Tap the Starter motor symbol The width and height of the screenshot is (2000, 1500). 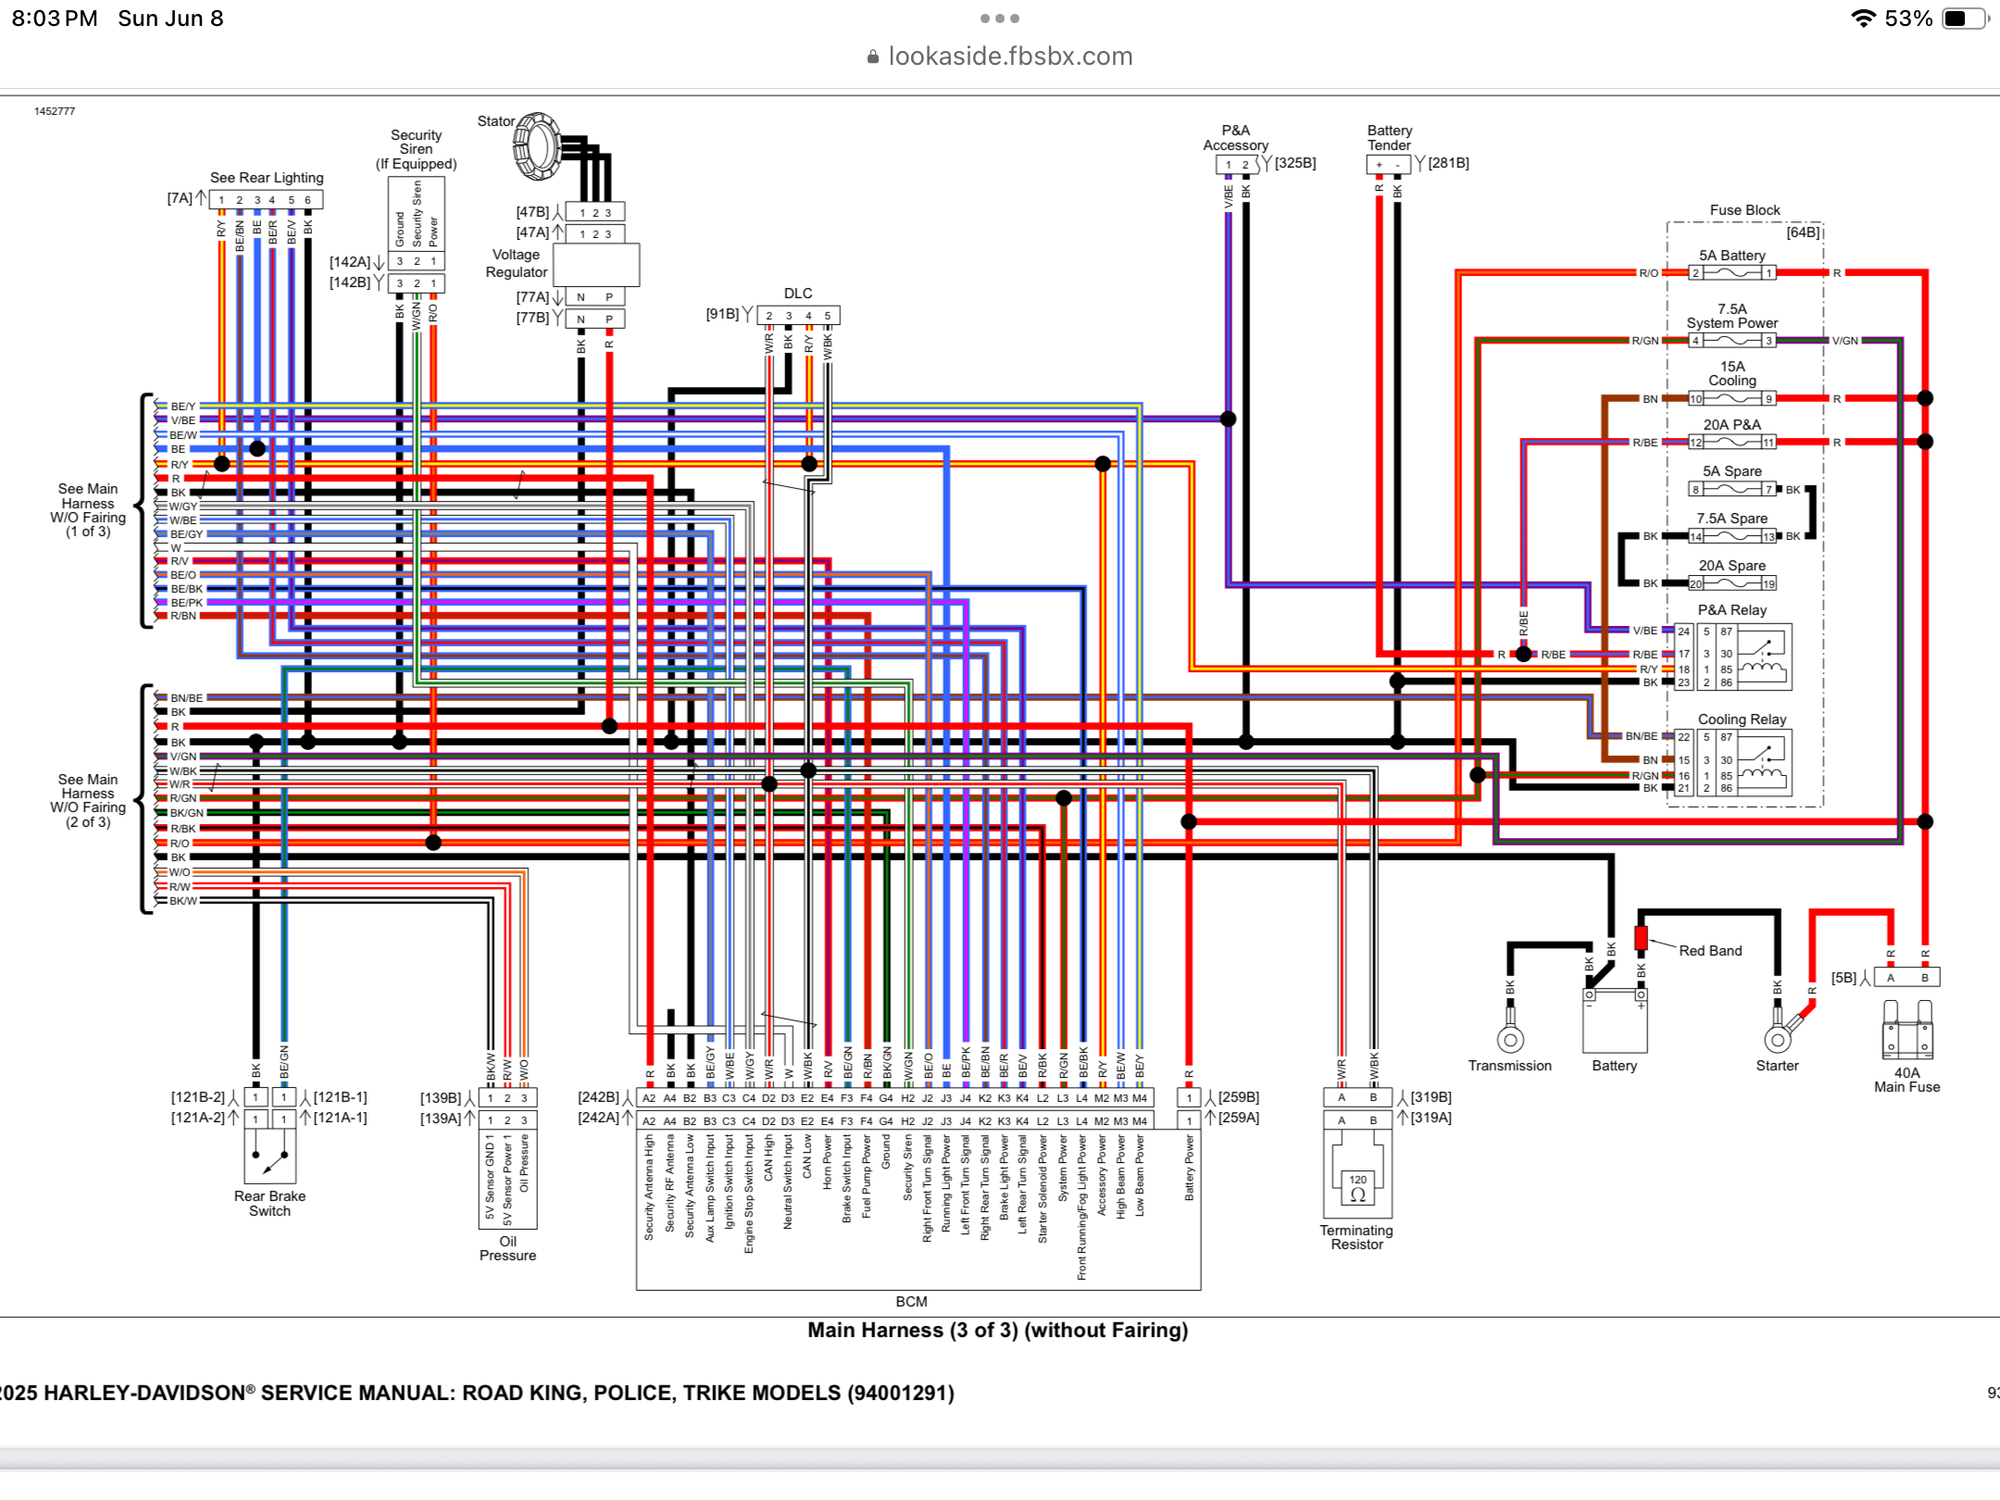click(1778, 1038)
